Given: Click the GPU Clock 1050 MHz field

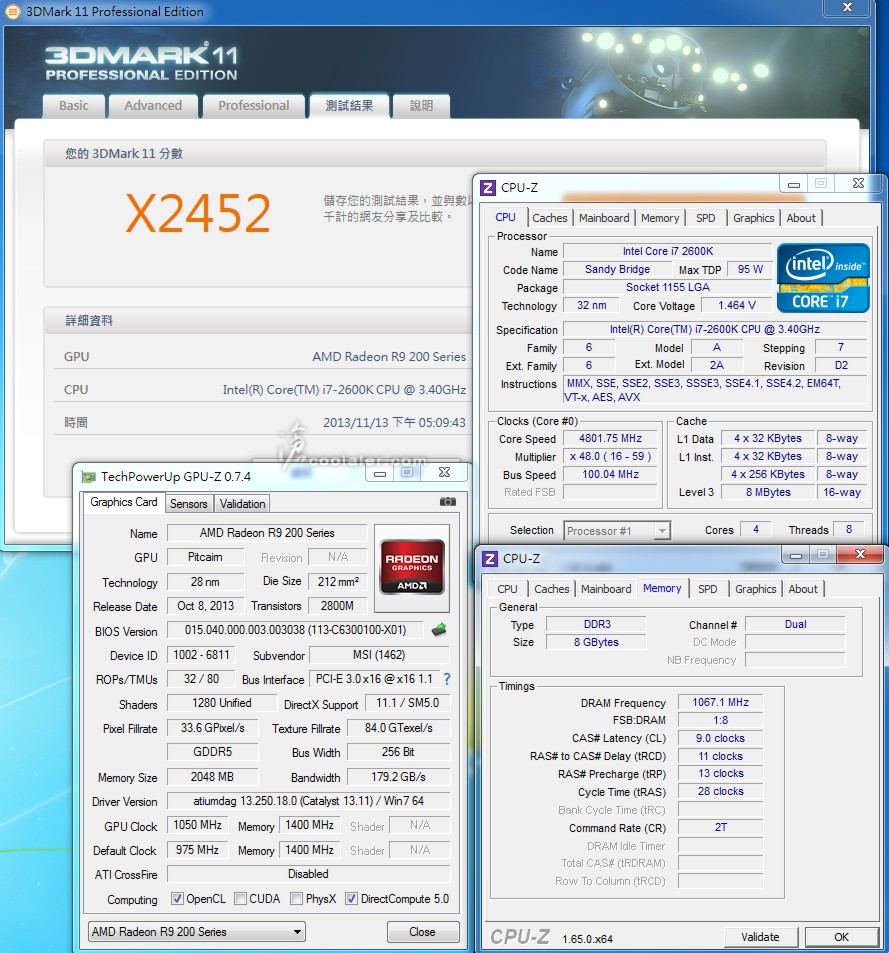Looking at the screenshot, I should point(197,825).
